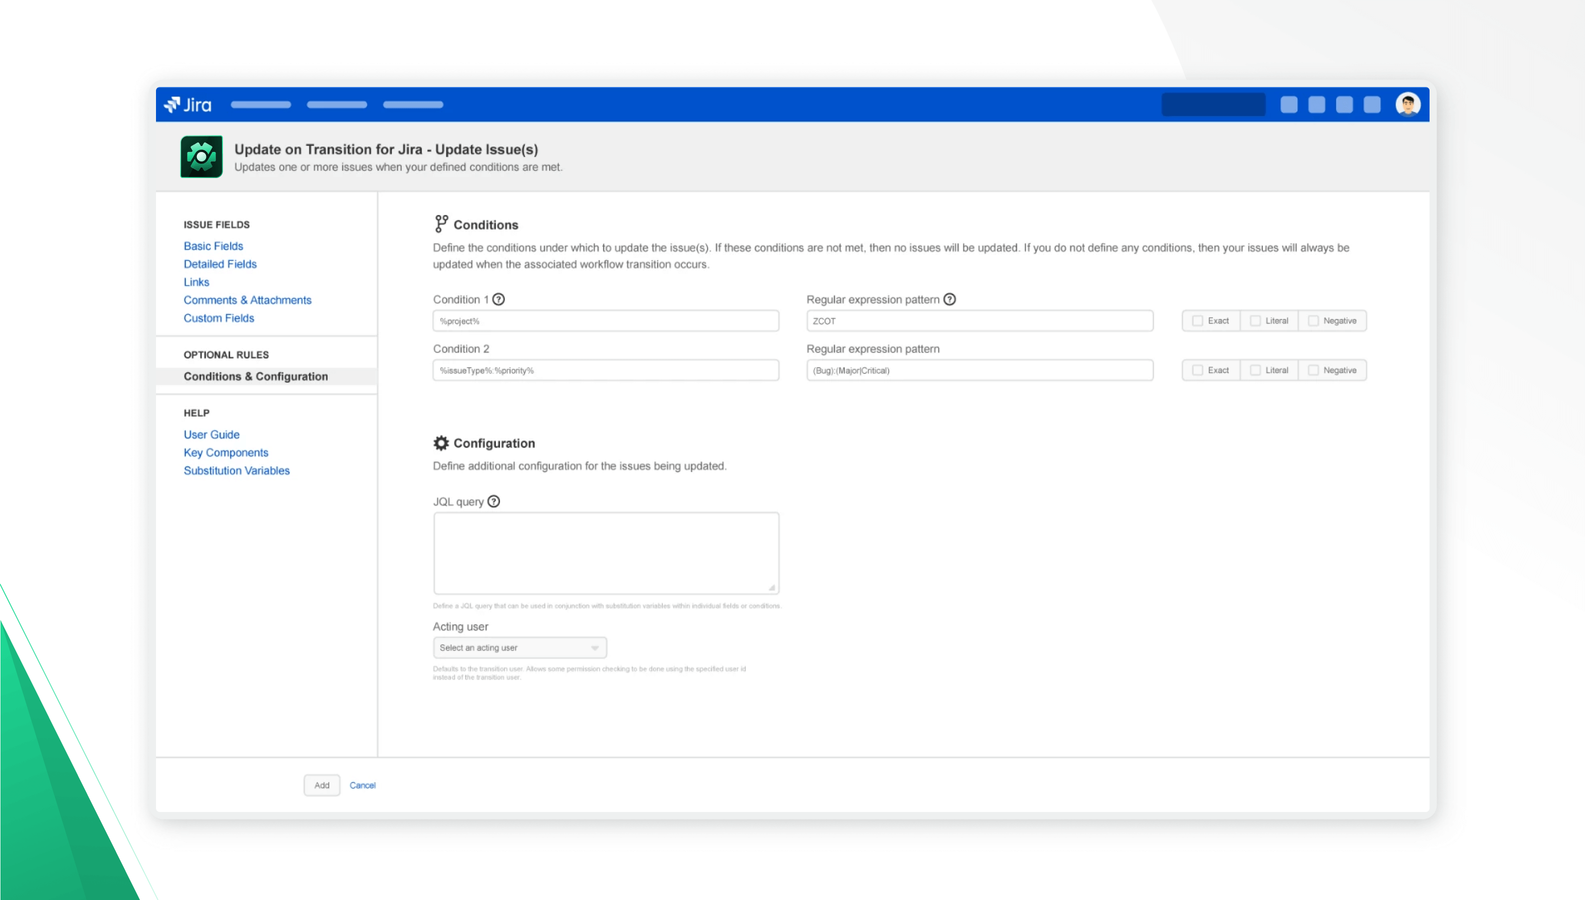The image size is (1585, 900).
Task: Click the Jira logo in header
Action: pyautogui.click(x=188, y=105)
